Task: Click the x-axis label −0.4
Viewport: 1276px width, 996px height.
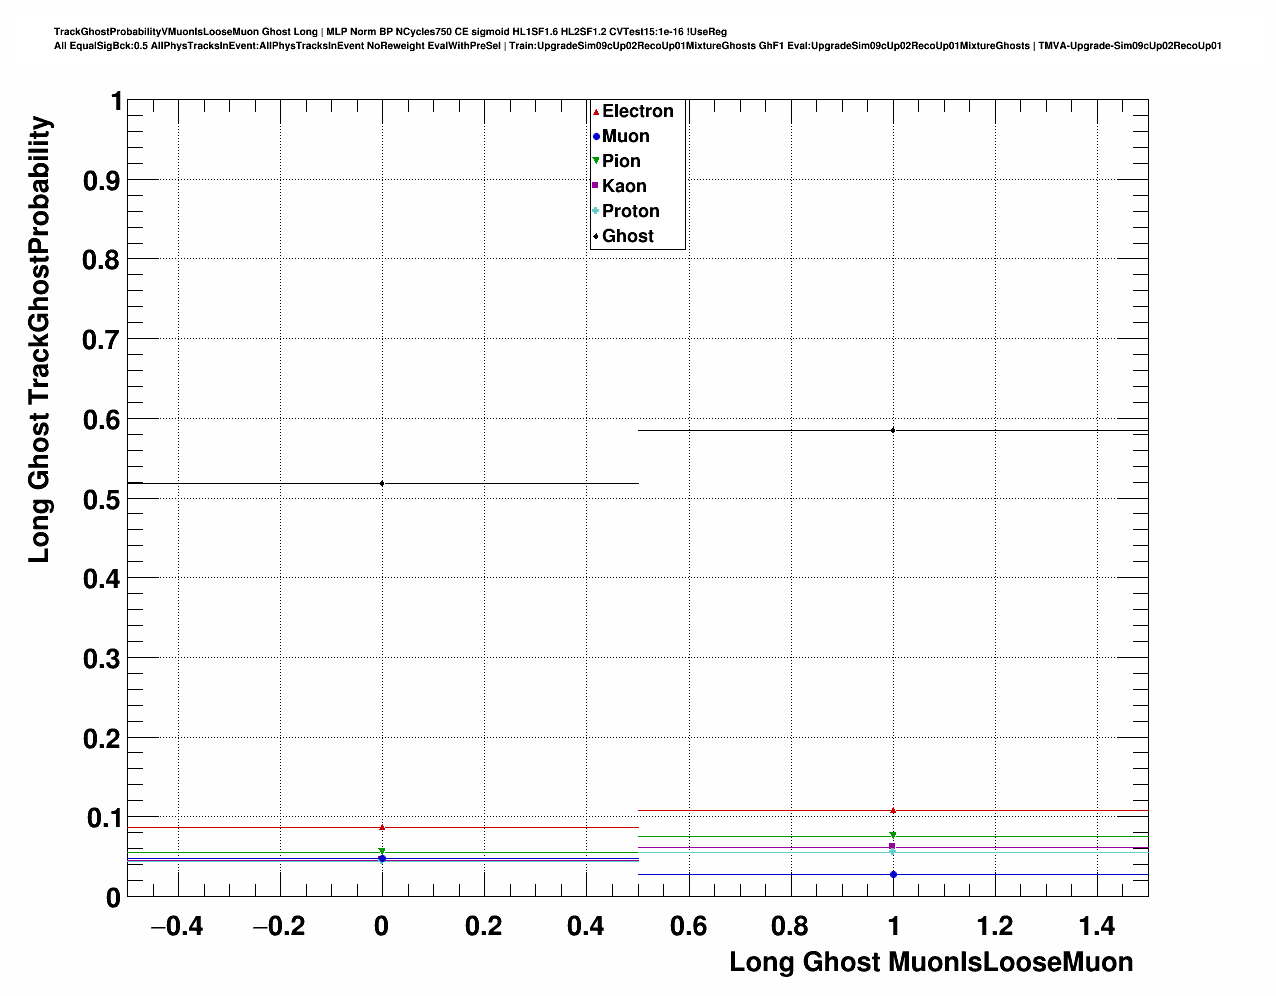Action: [177, 927]
